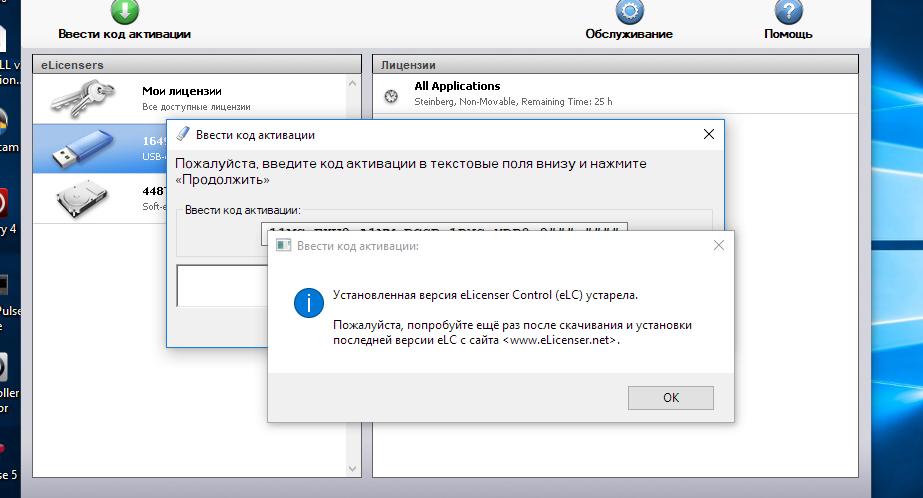Select the keys icon for Мои лицензии
The height and width of the screenshot is (498, 923).
(82, 98)
